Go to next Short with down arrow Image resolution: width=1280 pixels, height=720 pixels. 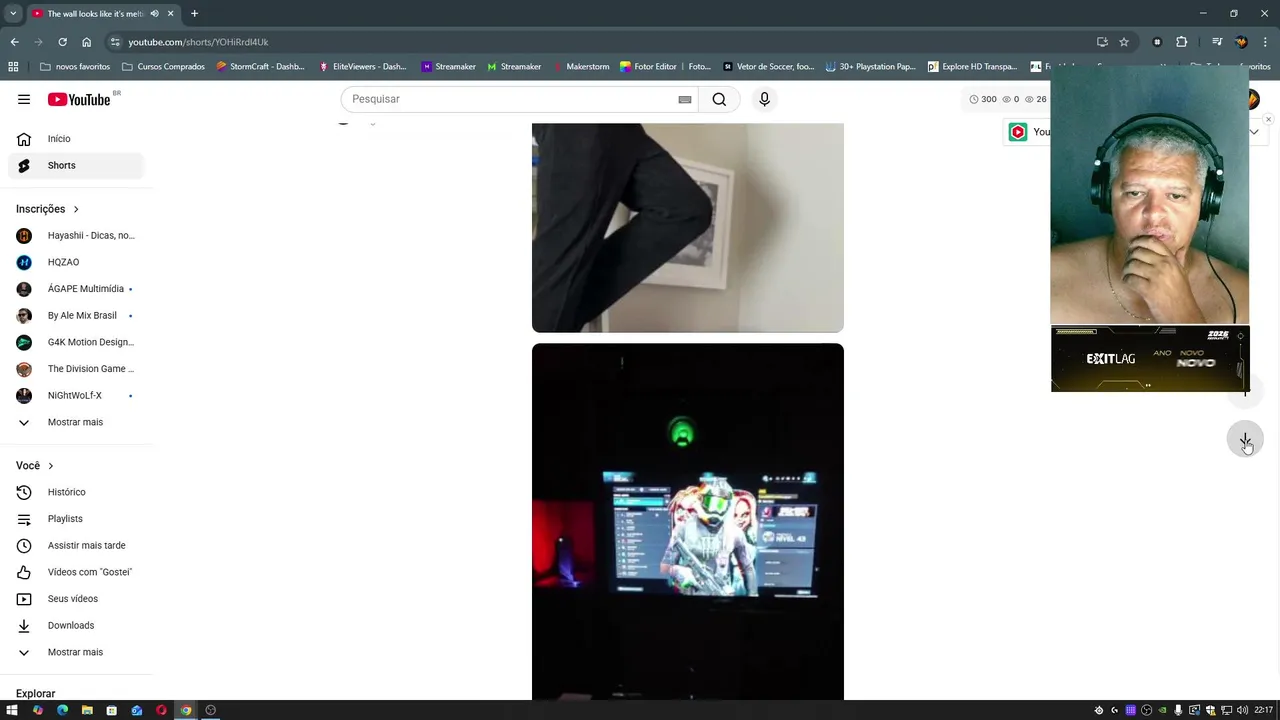pos(1245,440)
